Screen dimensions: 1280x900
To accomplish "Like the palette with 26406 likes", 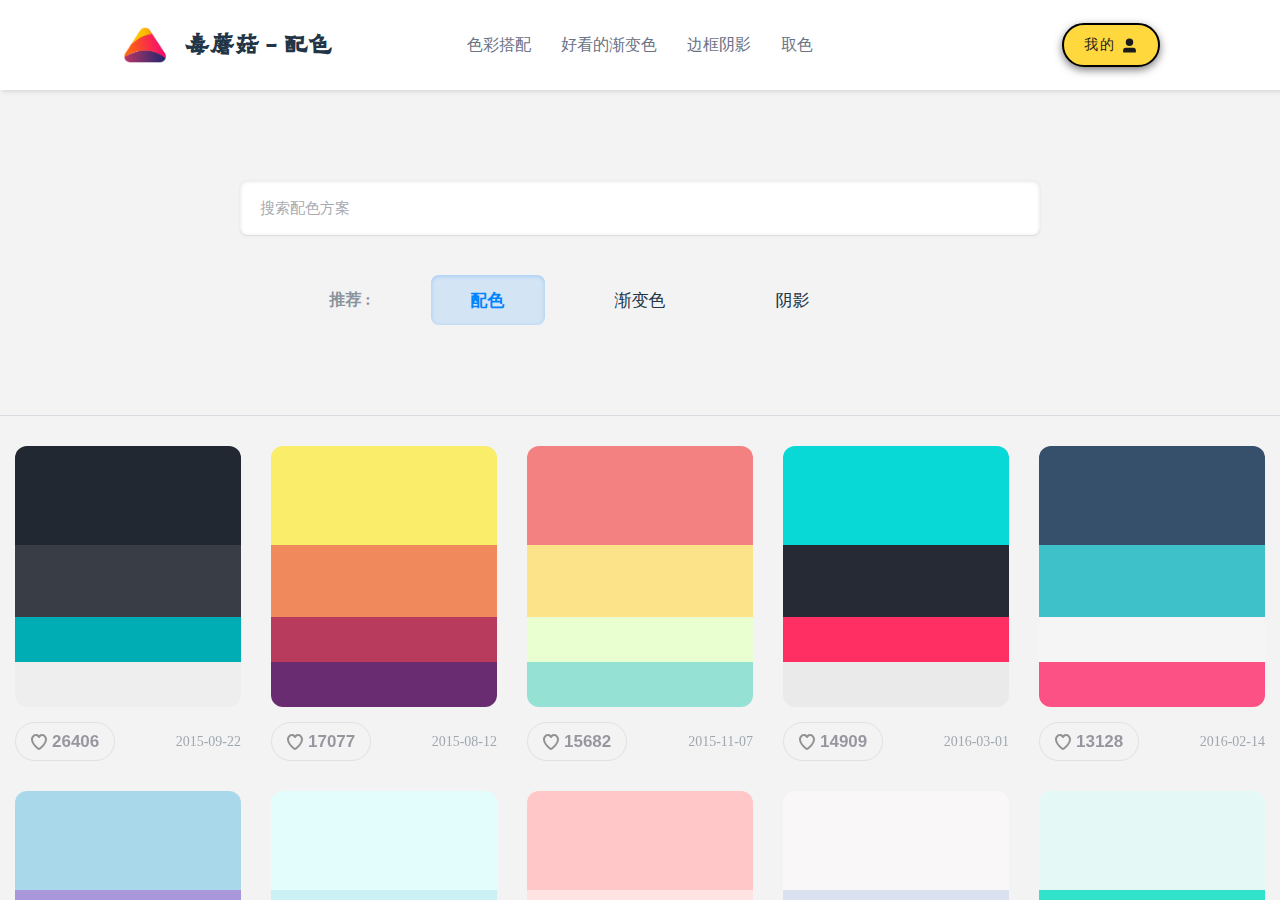I will pyautogui.click(x=65, y=742).
